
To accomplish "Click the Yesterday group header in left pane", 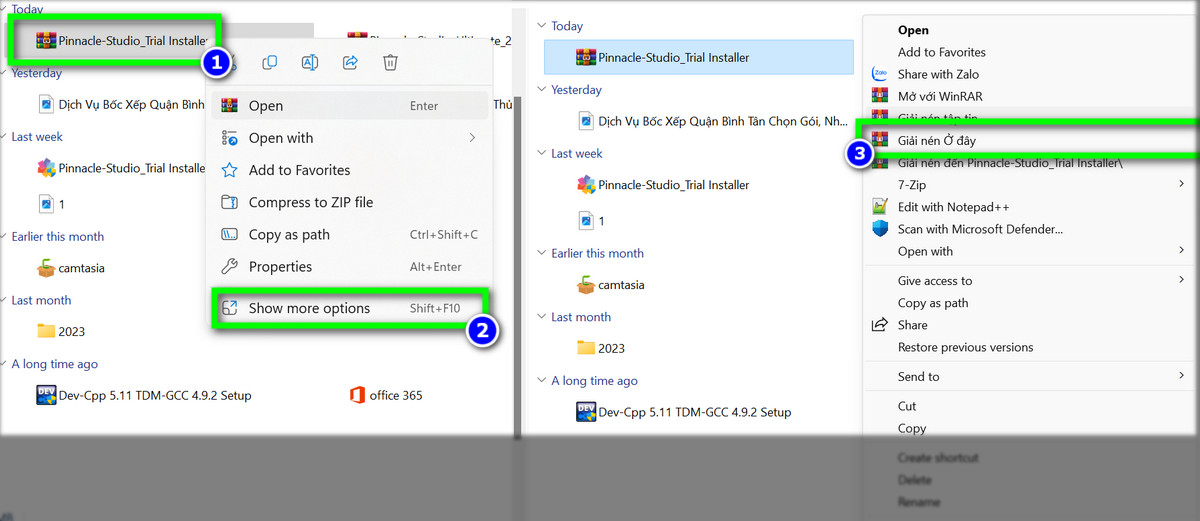I will (36, 73).
